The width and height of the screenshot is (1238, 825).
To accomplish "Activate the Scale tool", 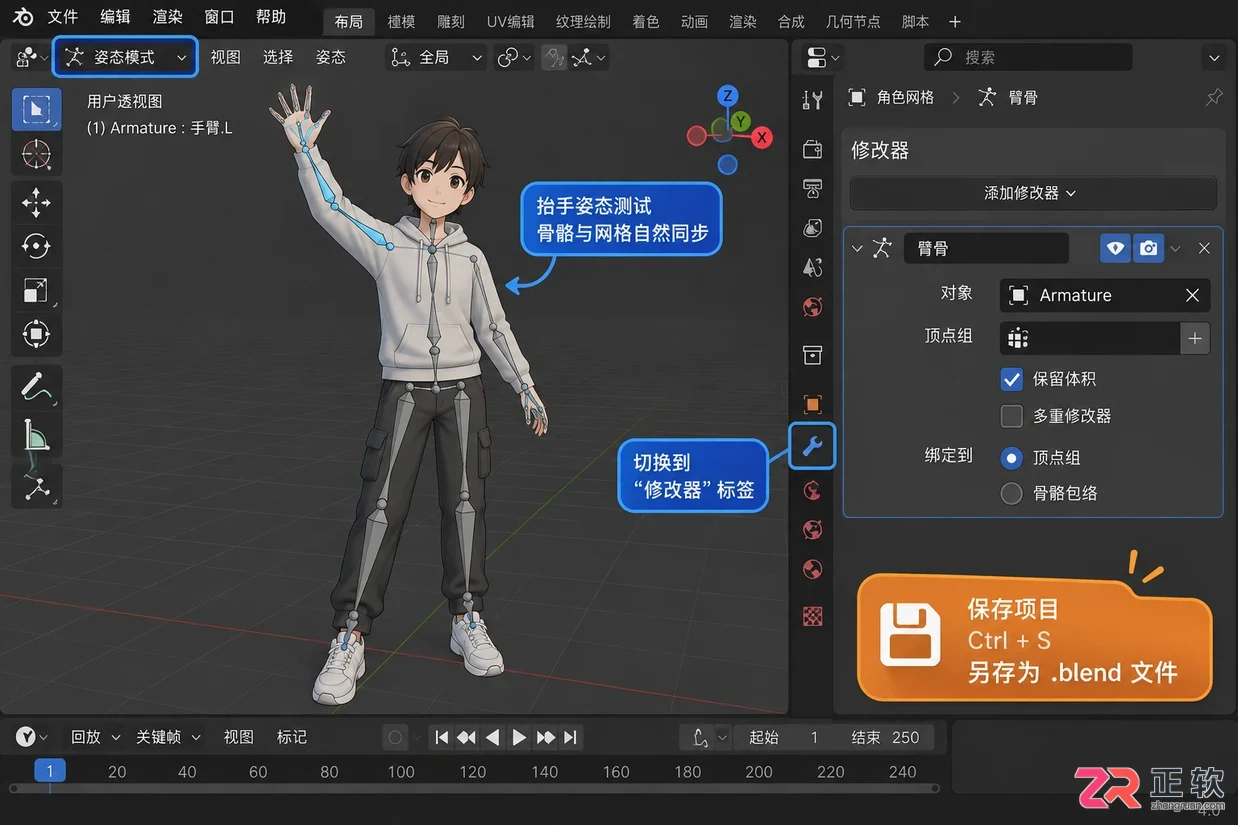I will [36, 290].
